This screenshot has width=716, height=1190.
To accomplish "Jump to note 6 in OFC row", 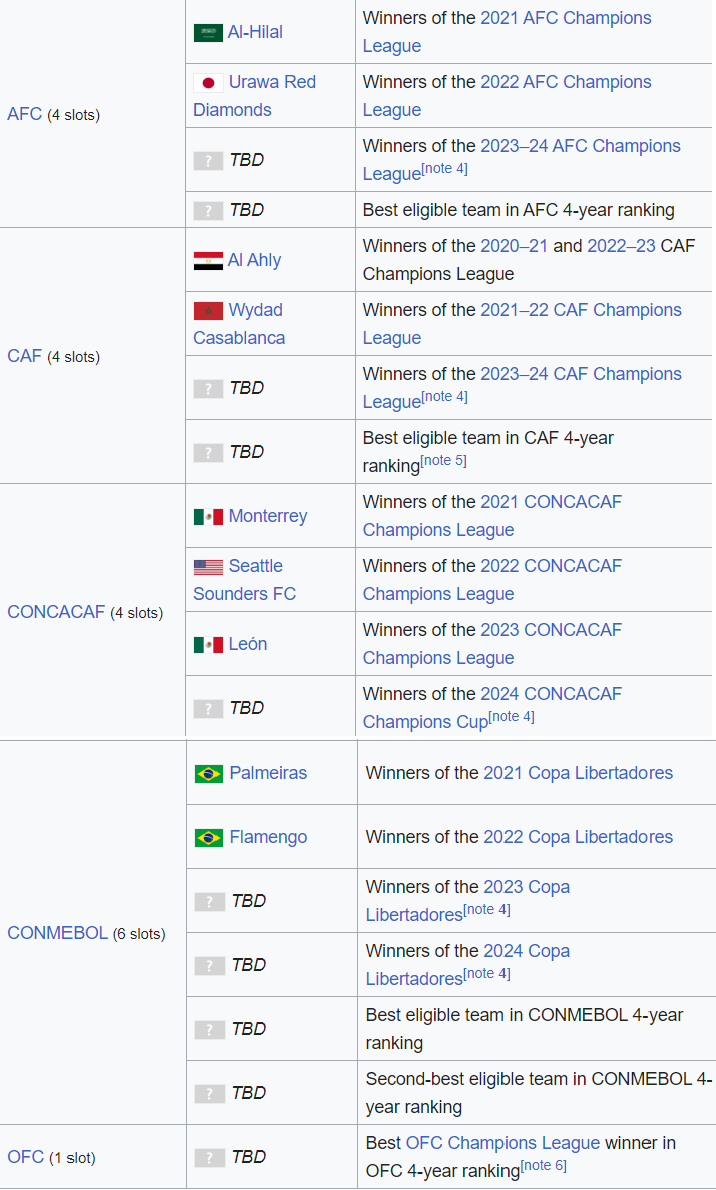I will click(x=543, y=1166).
